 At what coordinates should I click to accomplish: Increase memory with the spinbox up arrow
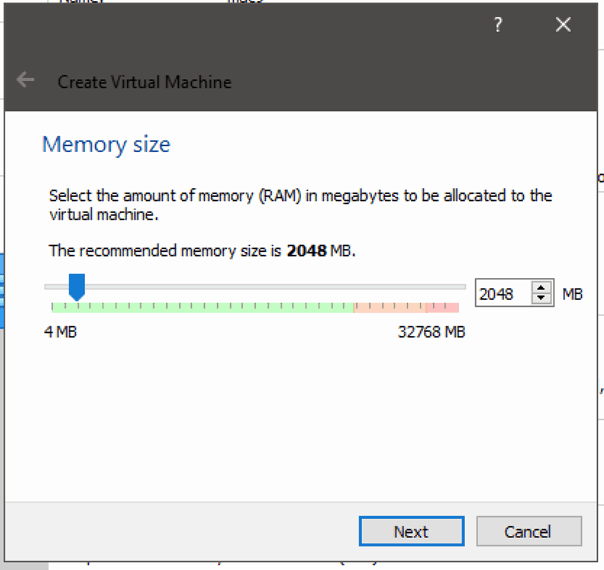541,288
